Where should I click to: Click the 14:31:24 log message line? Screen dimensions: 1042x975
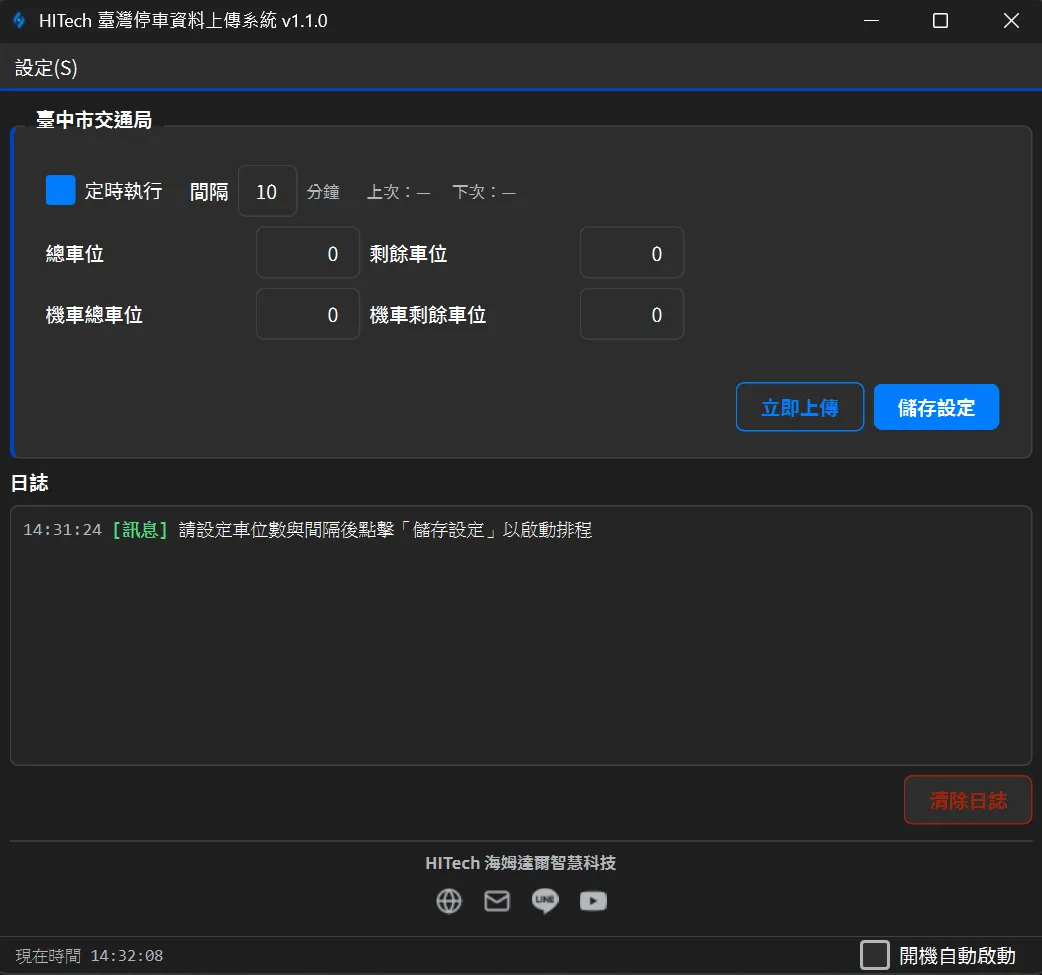tap(308, 530)
